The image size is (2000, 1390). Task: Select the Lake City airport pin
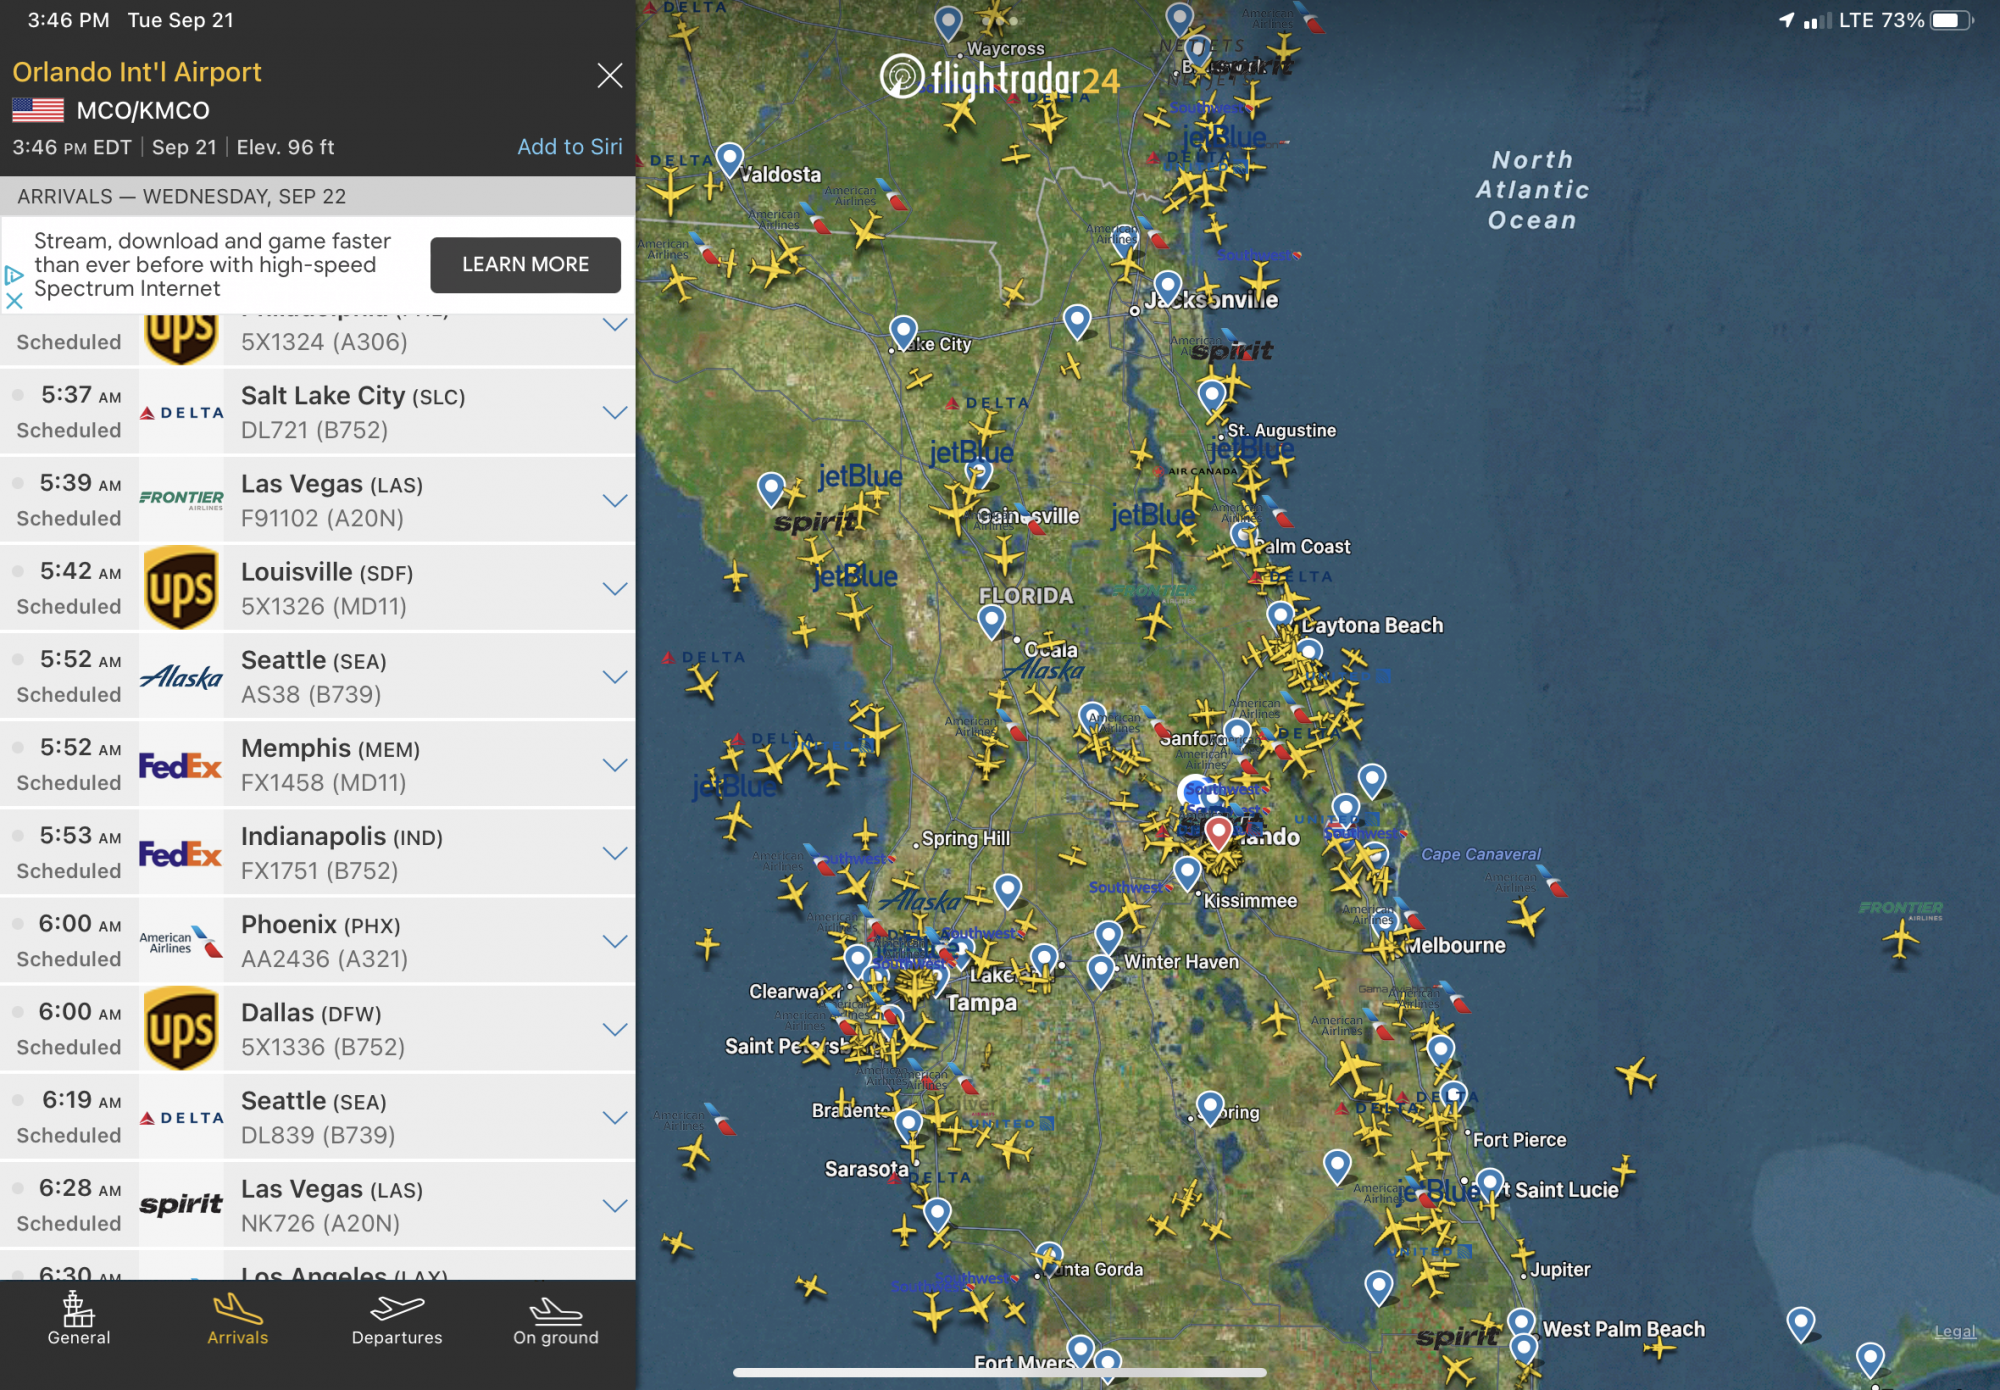tap(903, 331)
